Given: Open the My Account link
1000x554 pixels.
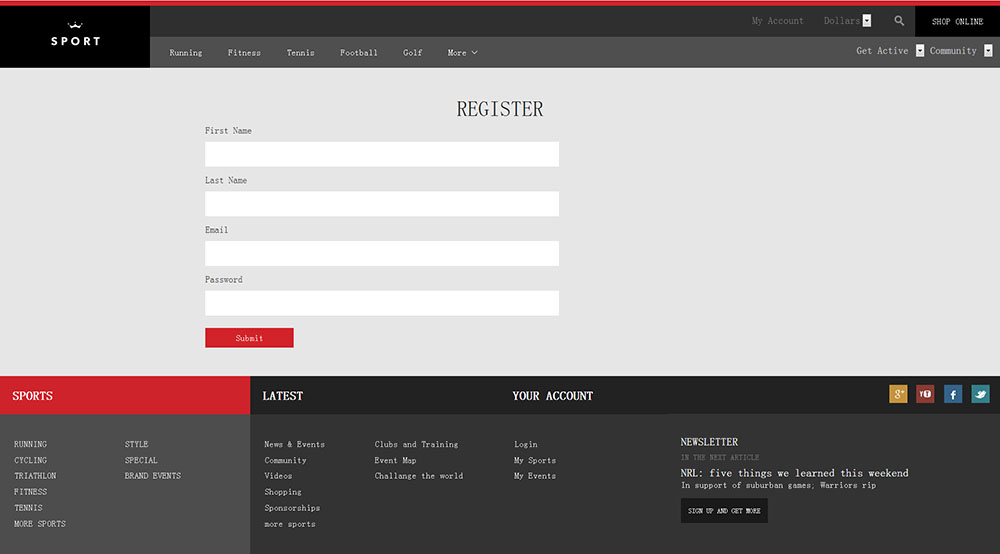Looking at the screenshot, I should (777, 21).
